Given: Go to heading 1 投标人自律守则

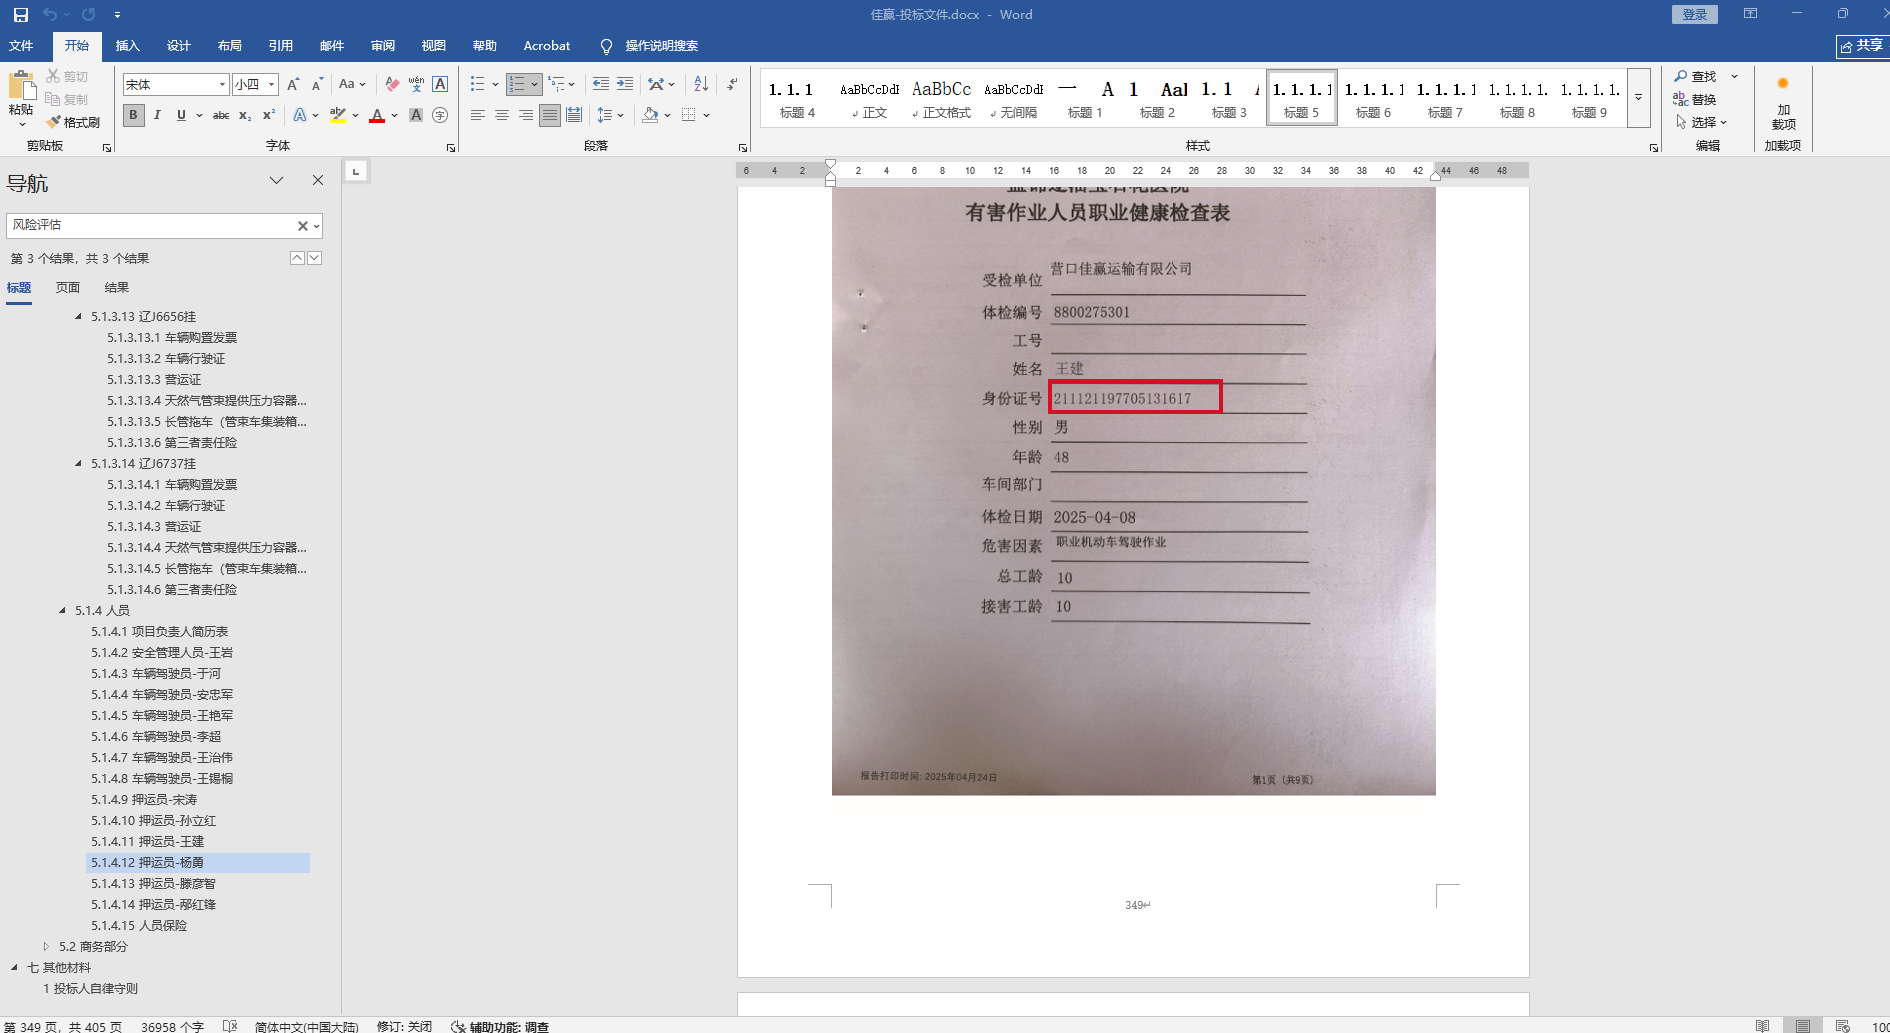Looking at the screenshot, I should 91,989.
